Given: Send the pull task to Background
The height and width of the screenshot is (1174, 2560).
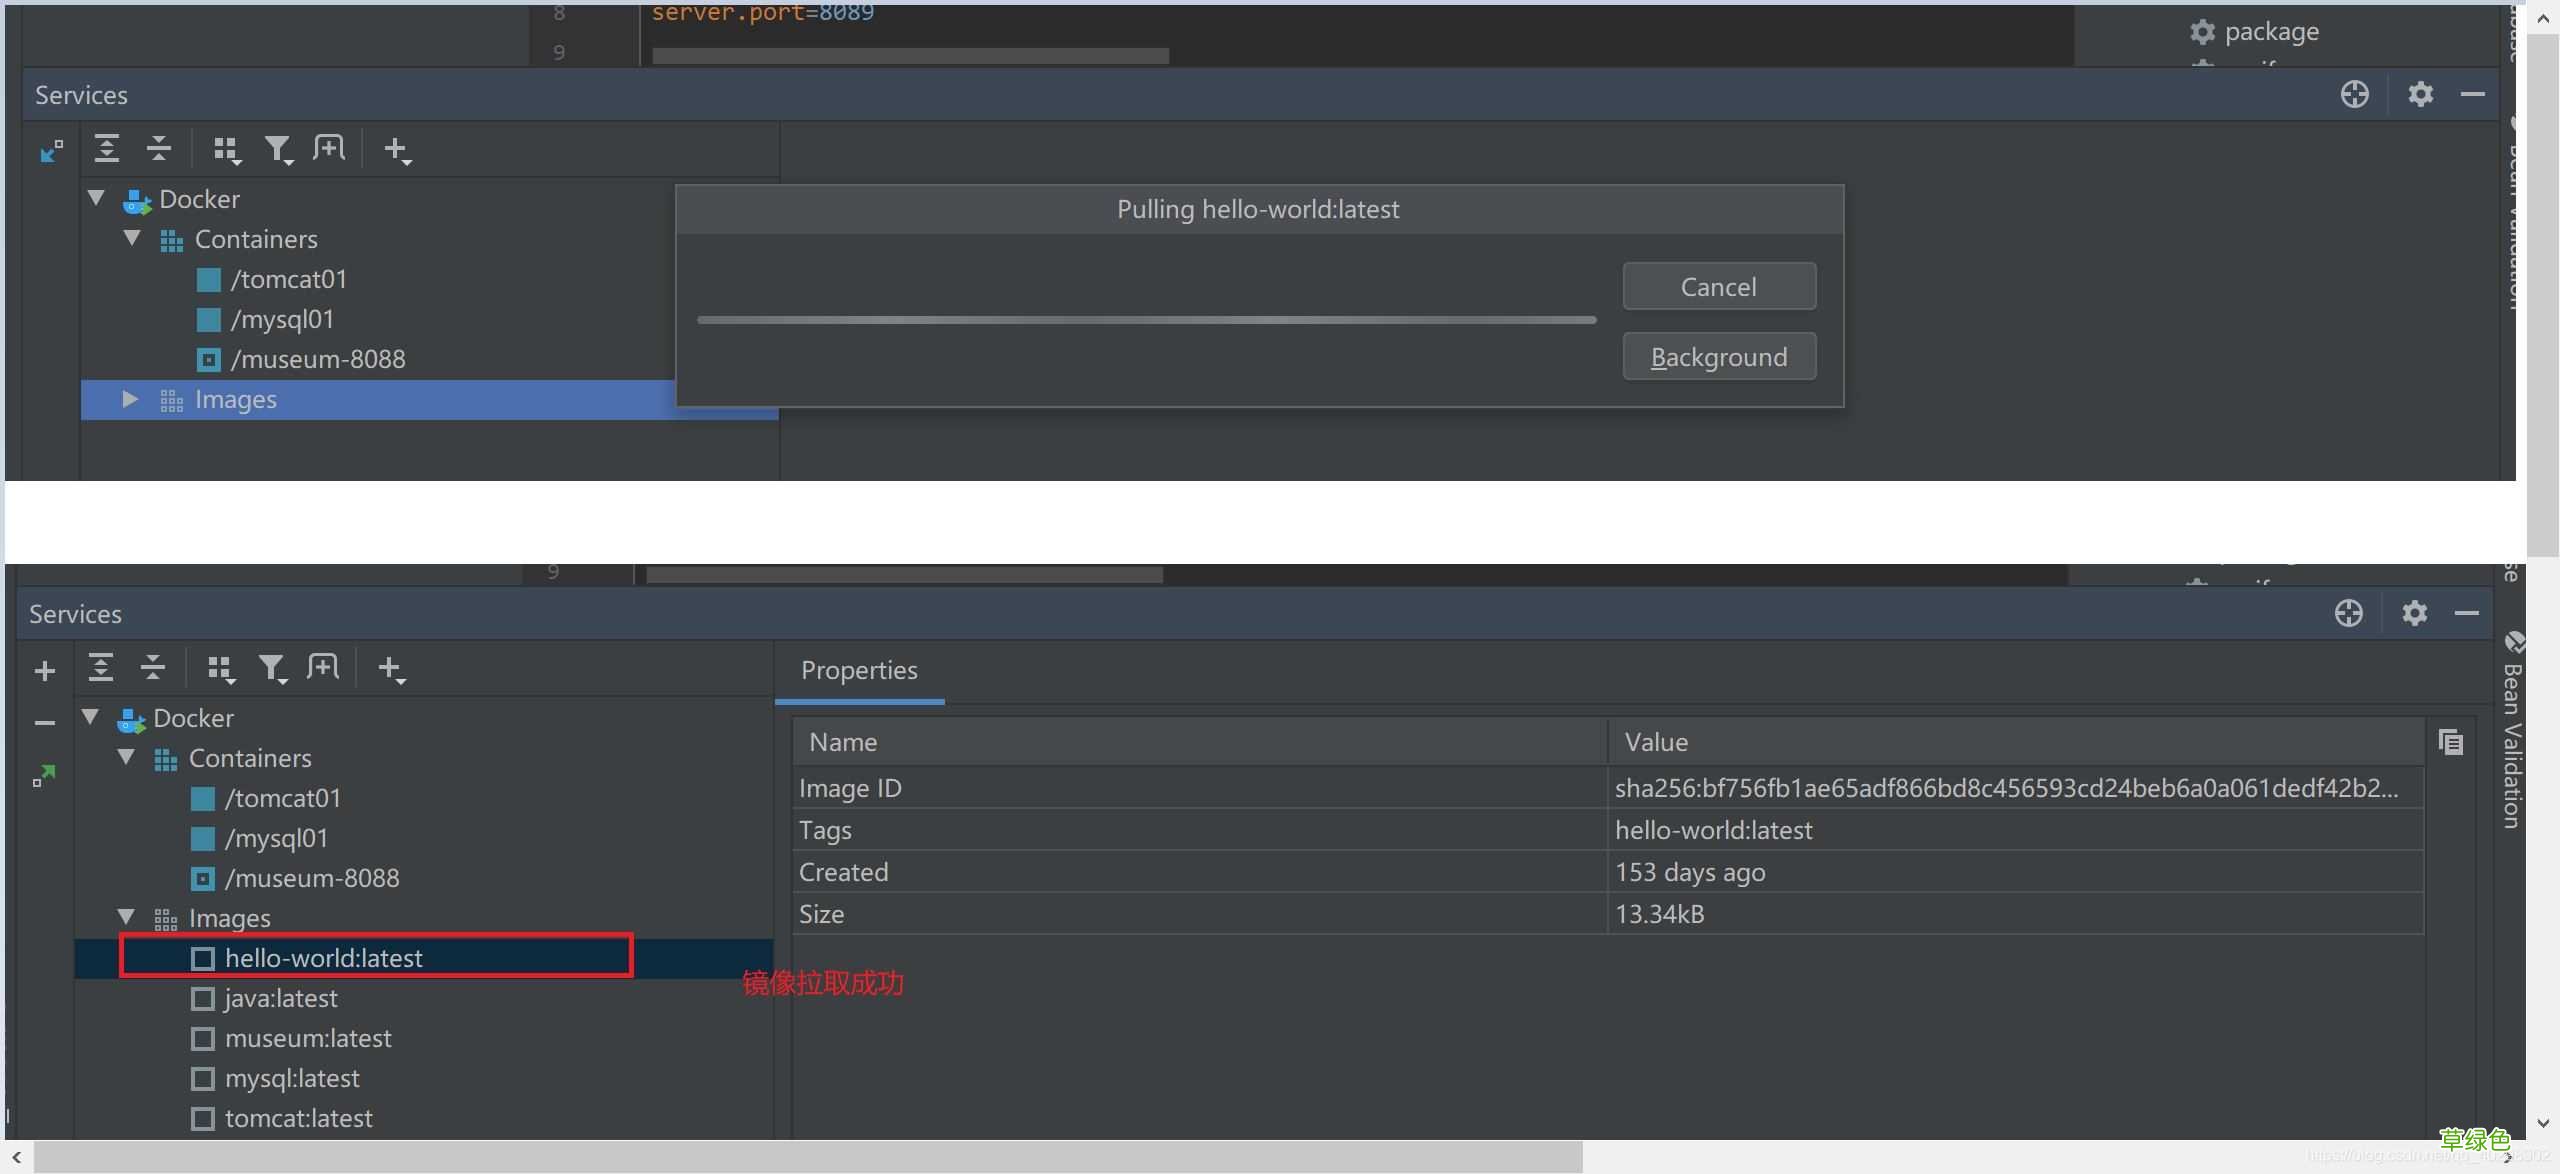Looking at the screenshot, I should [1719, 357].
